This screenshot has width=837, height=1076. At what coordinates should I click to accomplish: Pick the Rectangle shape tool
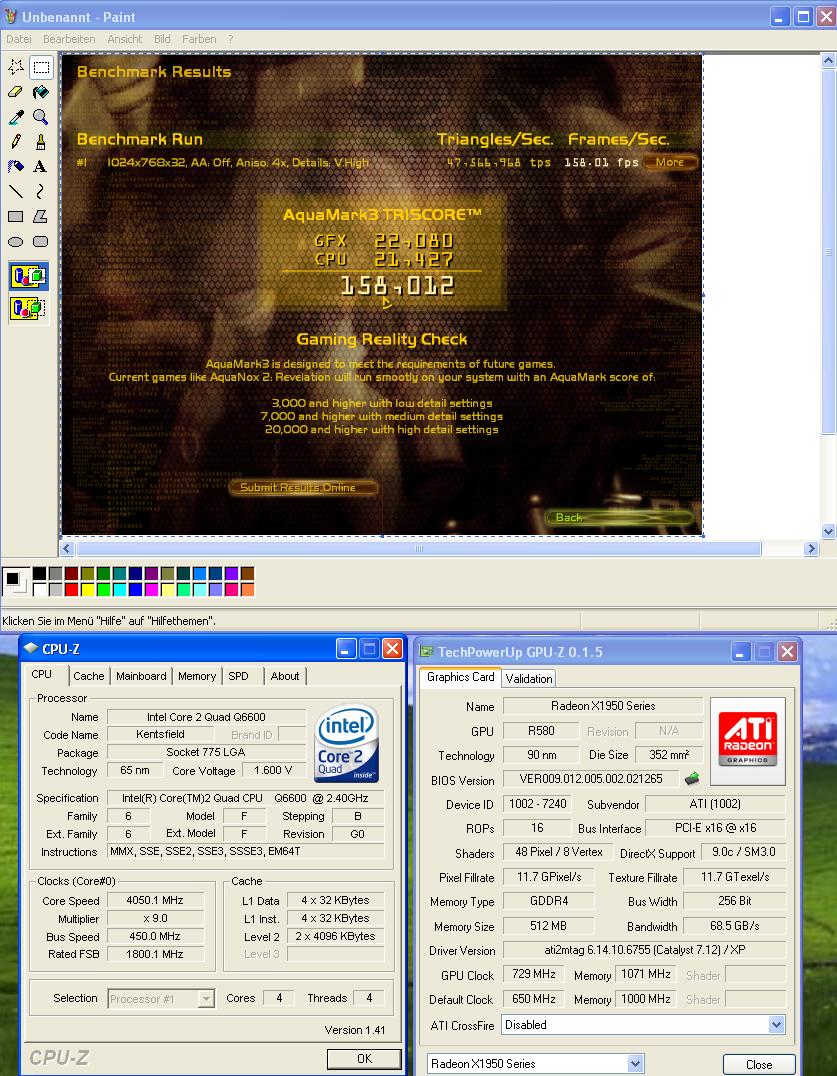tap(16, 217)
